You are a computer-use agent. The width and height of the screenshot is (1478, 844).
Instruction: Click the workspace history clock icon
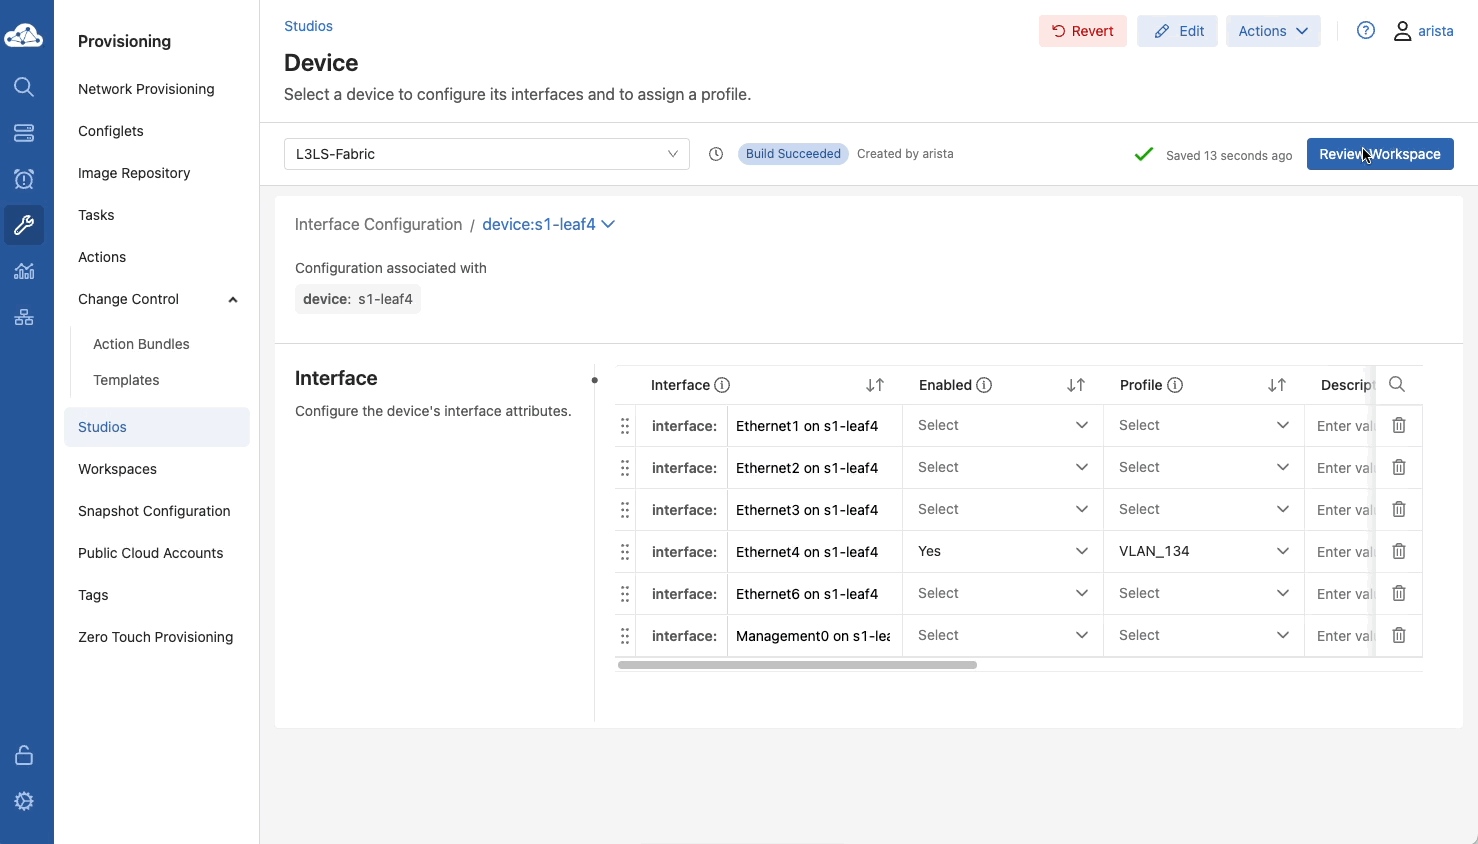tap(716, 154)
